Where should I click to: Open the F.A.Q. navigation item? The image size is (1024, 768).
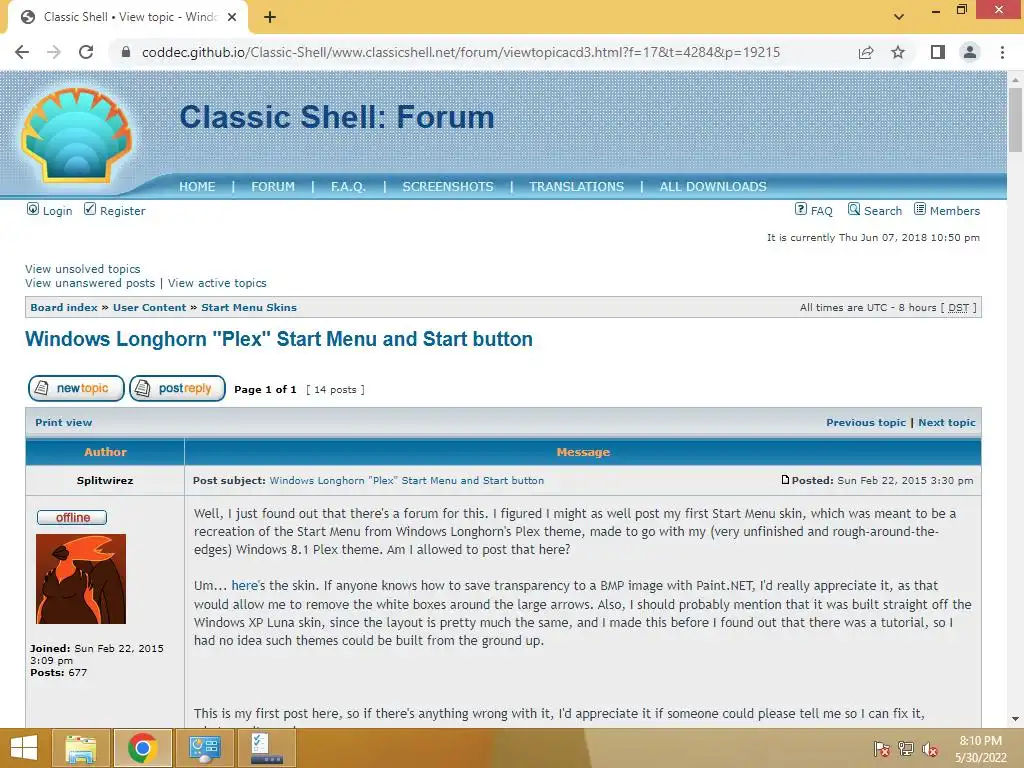click(x=348, y=187)
